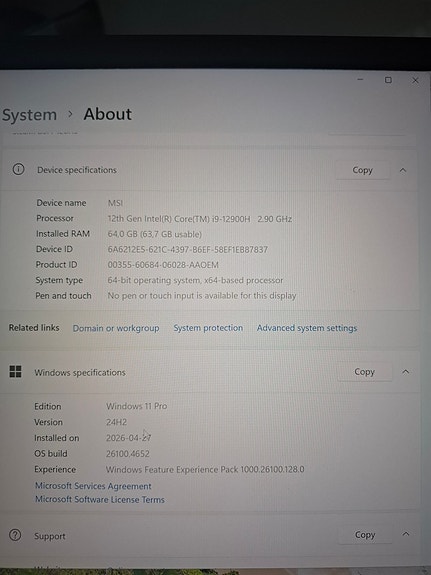The width and height of the screenshot is (431, 575).
Task: Click the About breadcrumb title
Action: [107, 114]
